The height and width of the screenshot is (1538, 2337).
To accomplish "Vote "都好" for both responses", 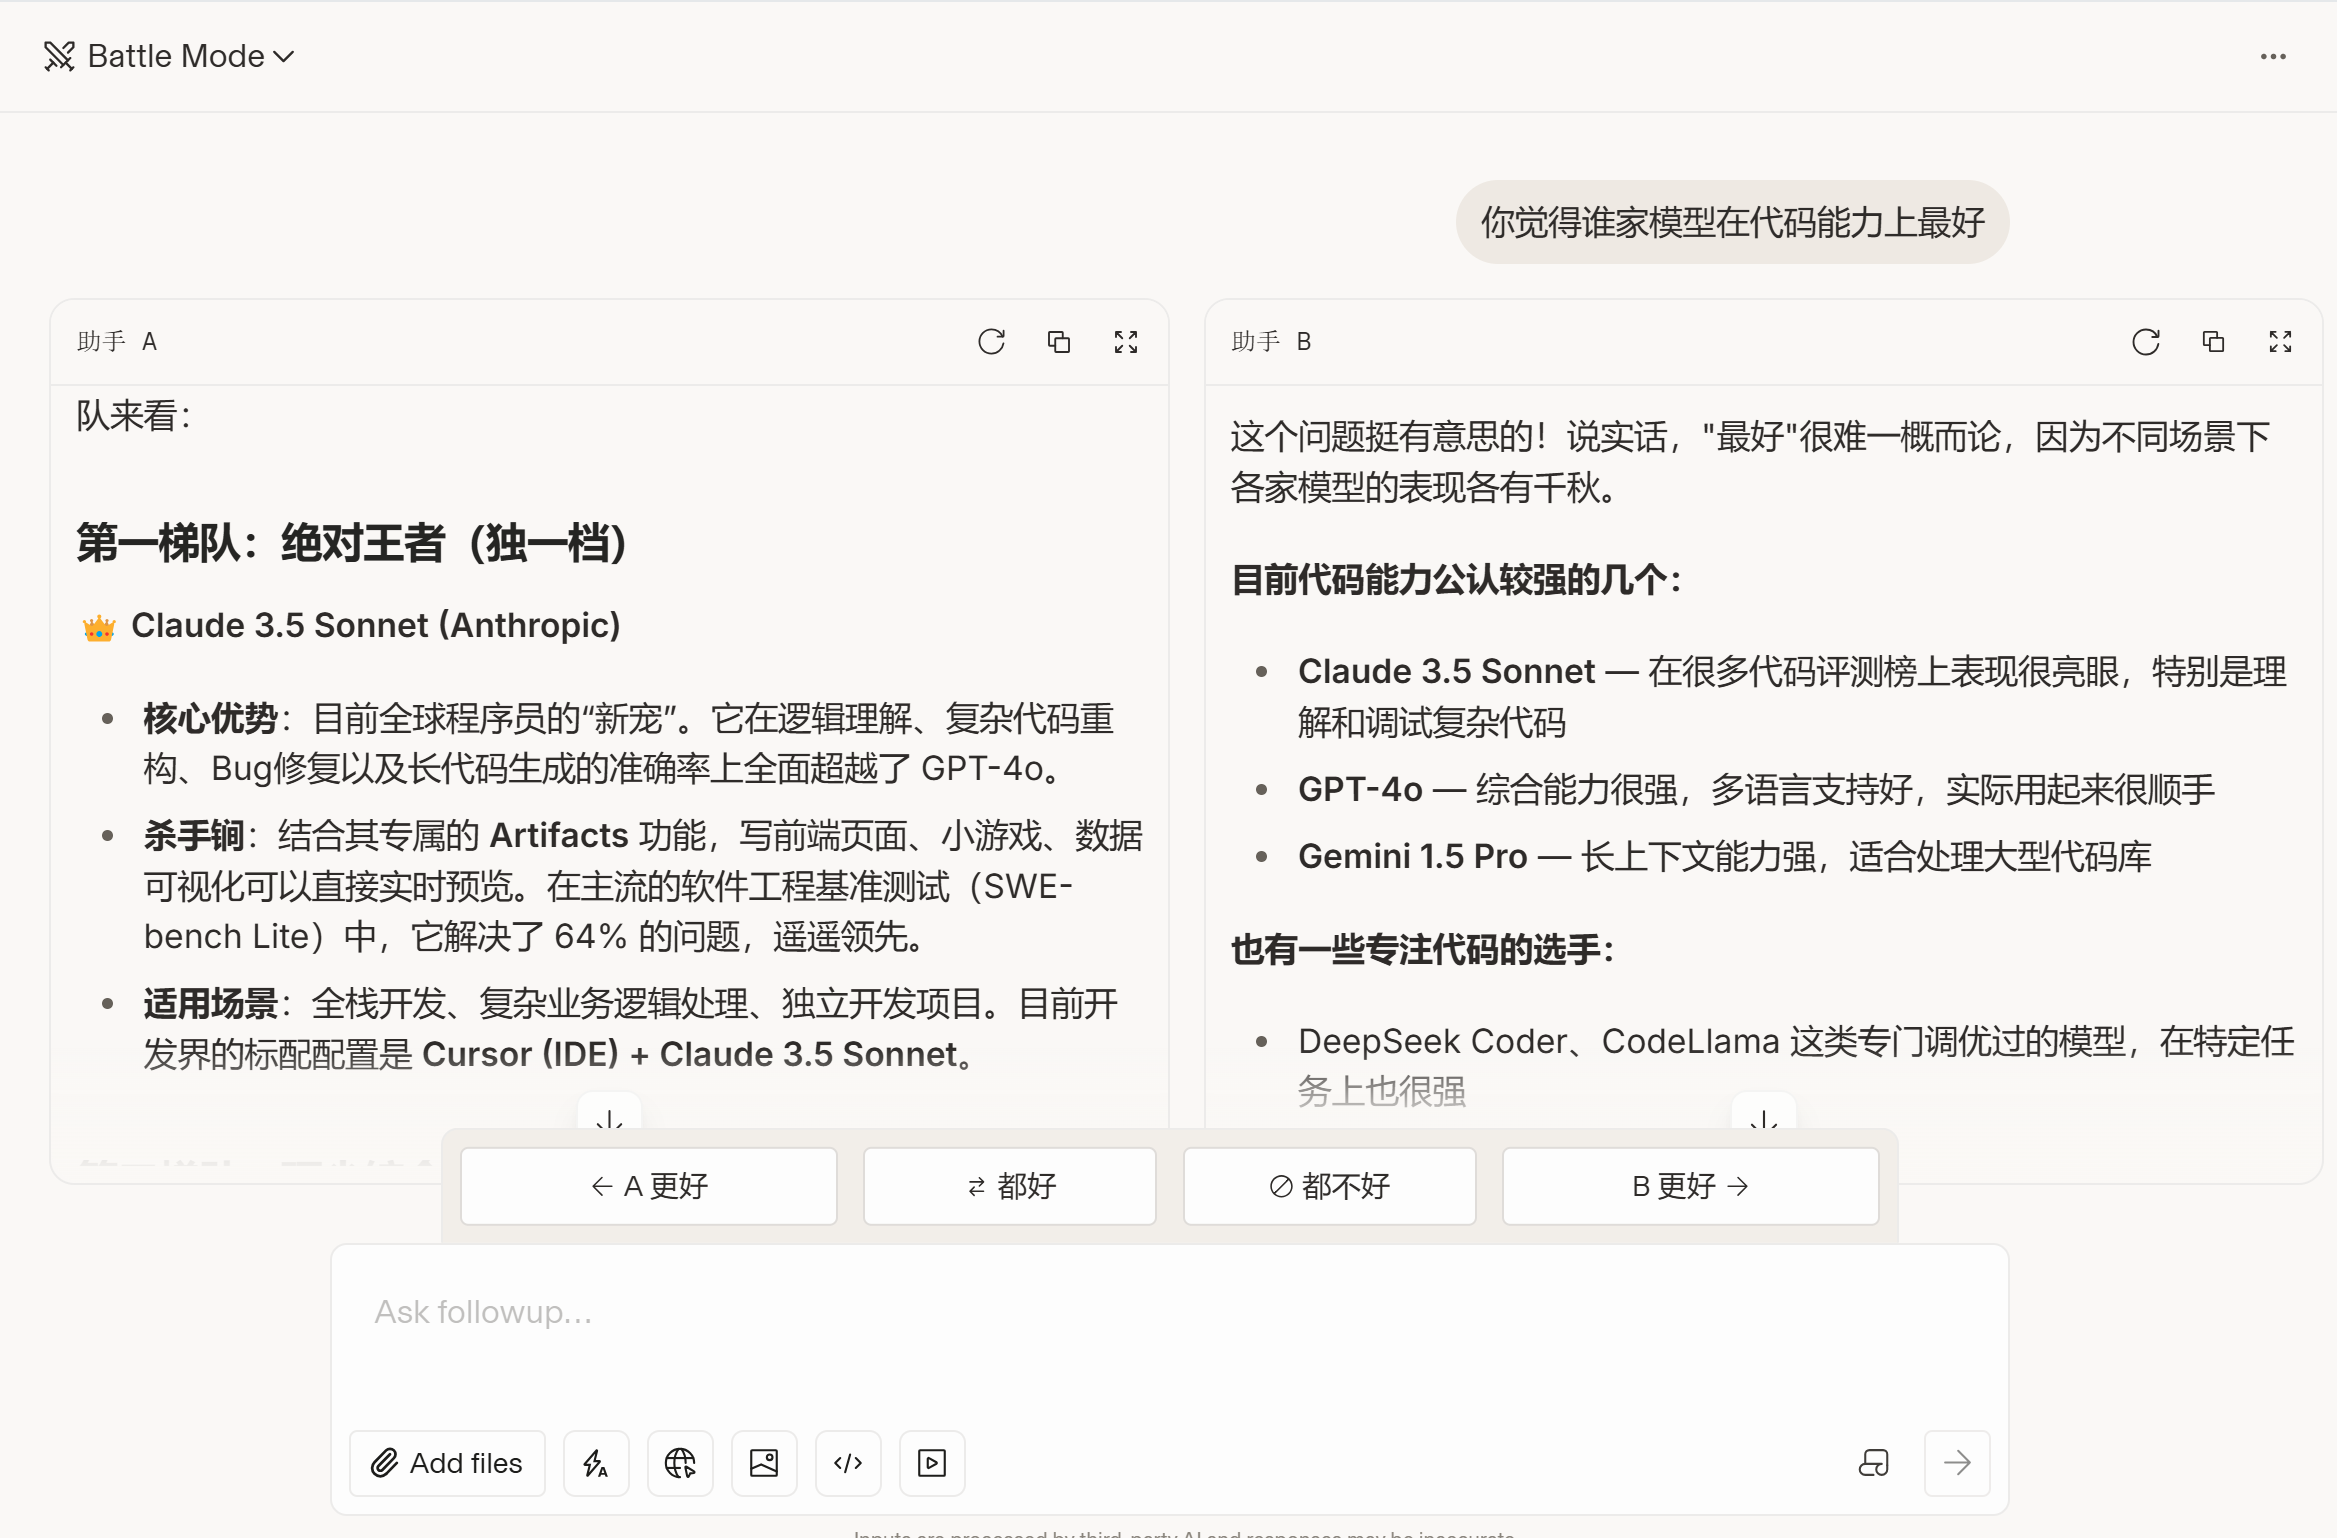I will point(1010,1186).
